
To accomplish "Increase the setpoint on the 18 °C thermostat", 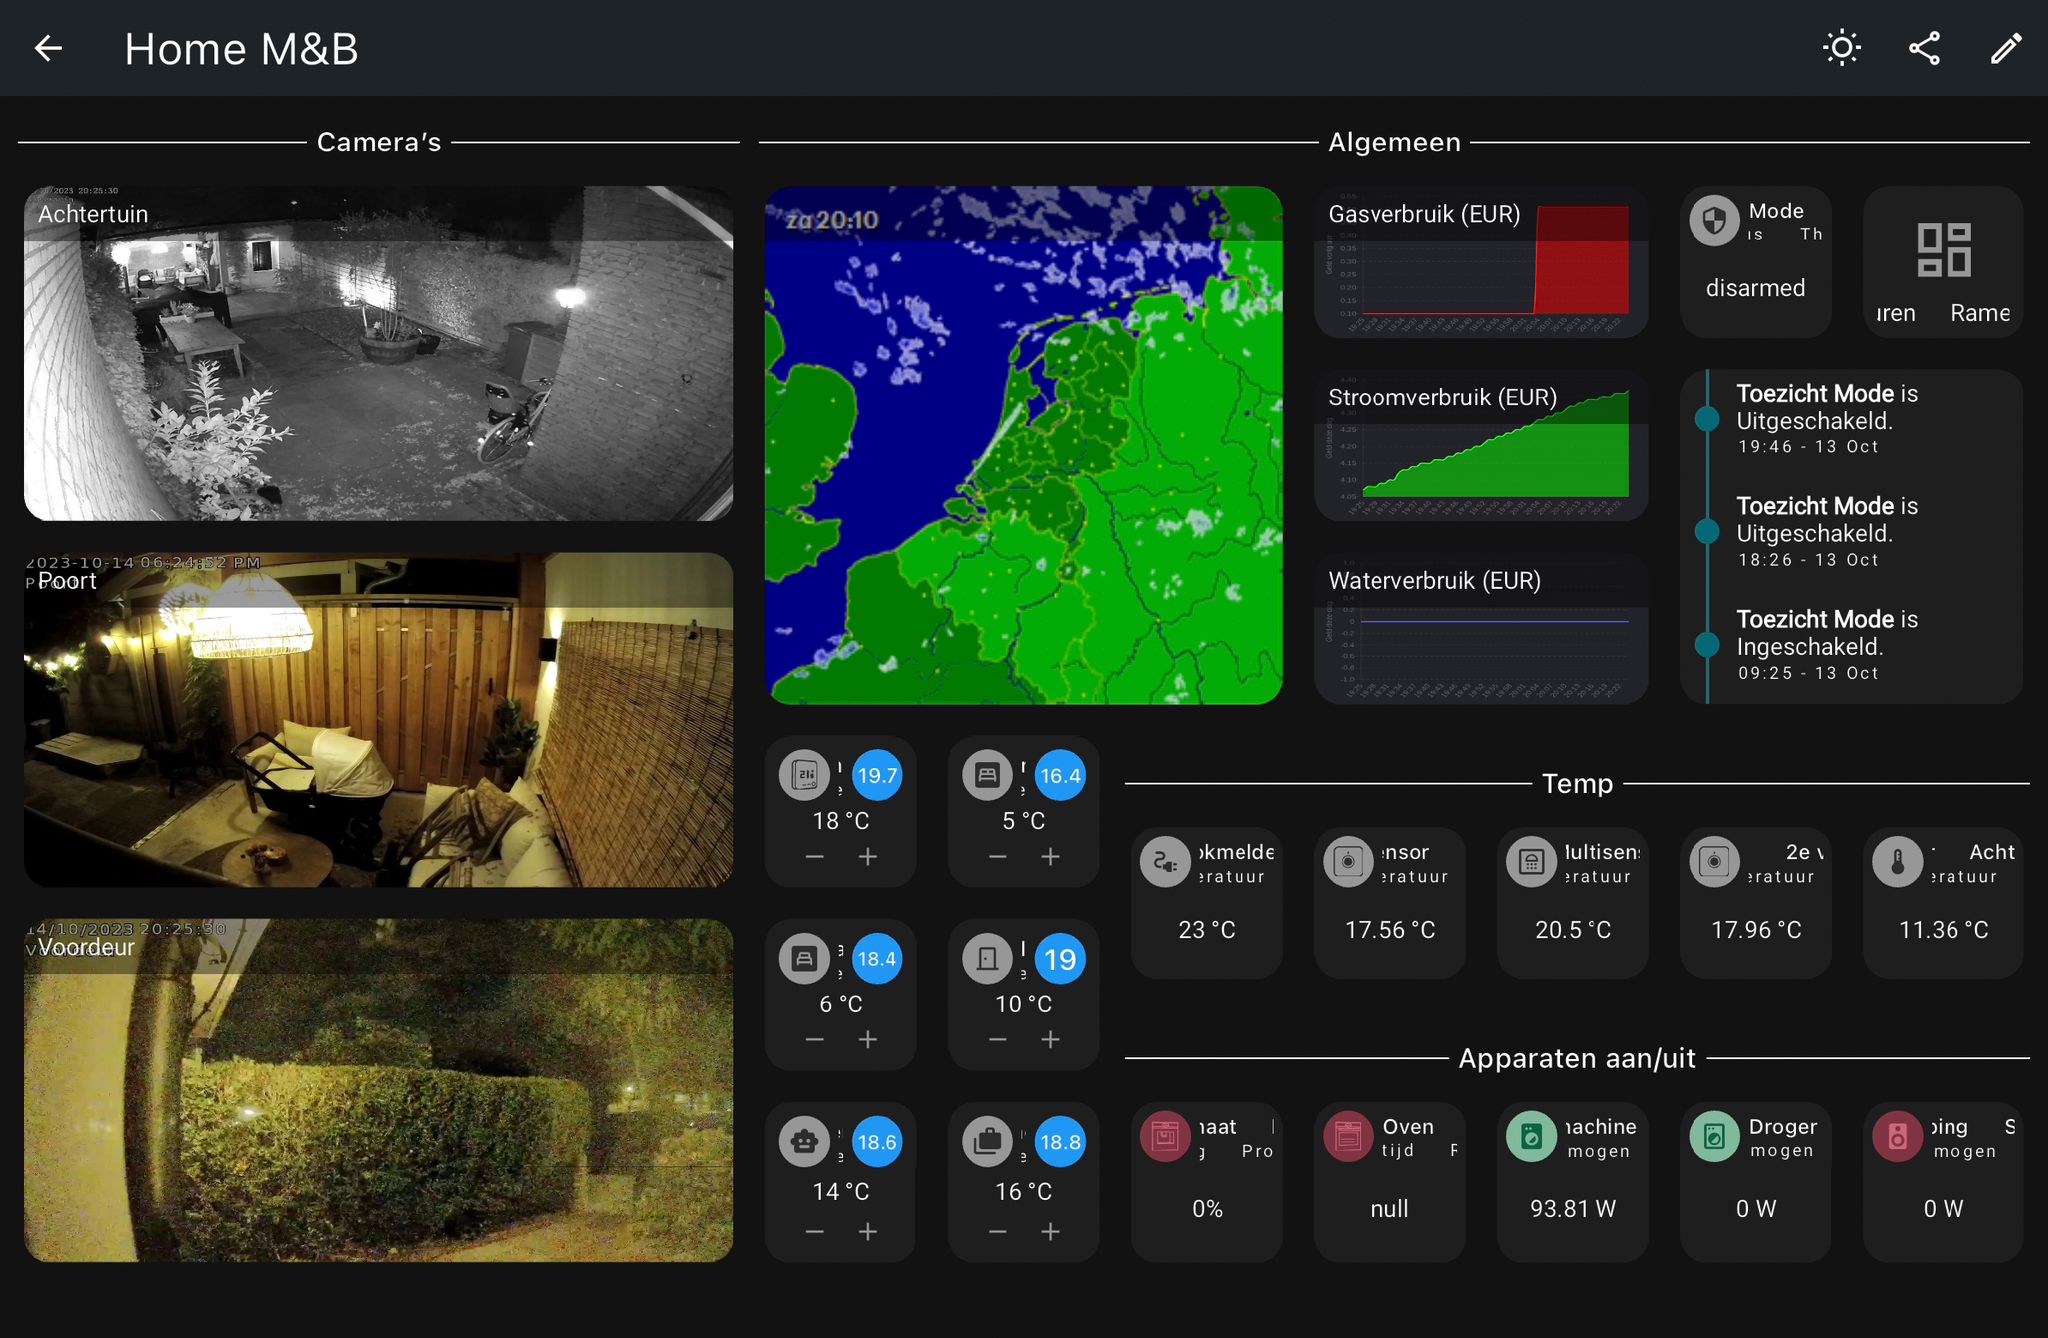I will click(868, 857).
